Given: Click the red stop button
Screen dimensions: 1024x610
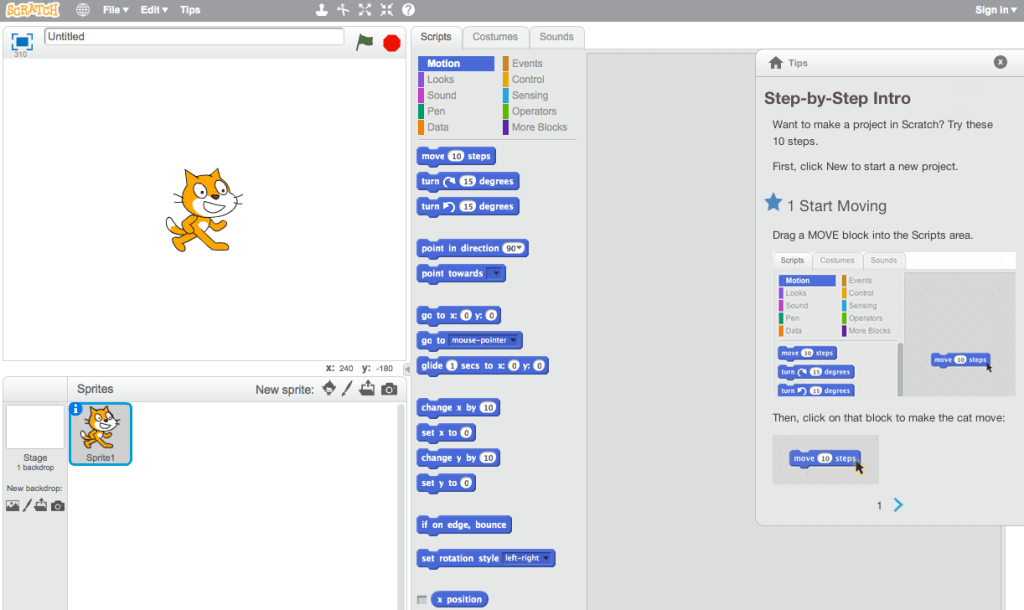Looking at the screenshot, I should (x=392, y=43).
